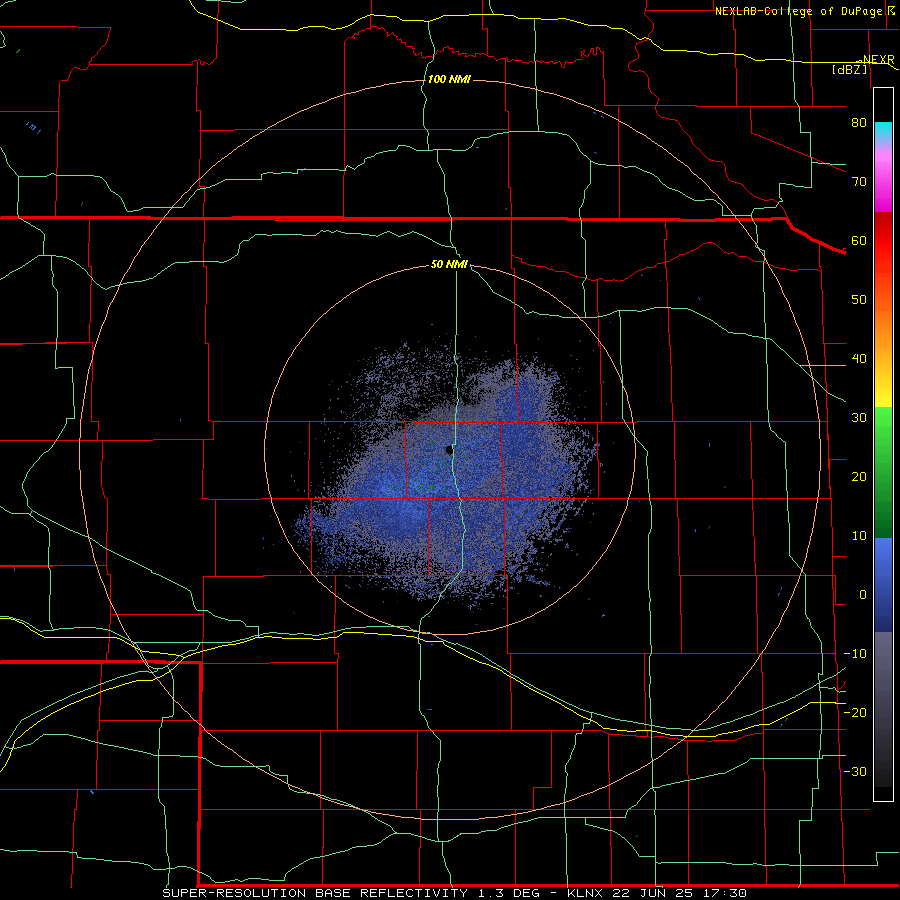Click the '0' value on the dBZ scale
This screenshot has height=900, width=900.
point(862,595)
